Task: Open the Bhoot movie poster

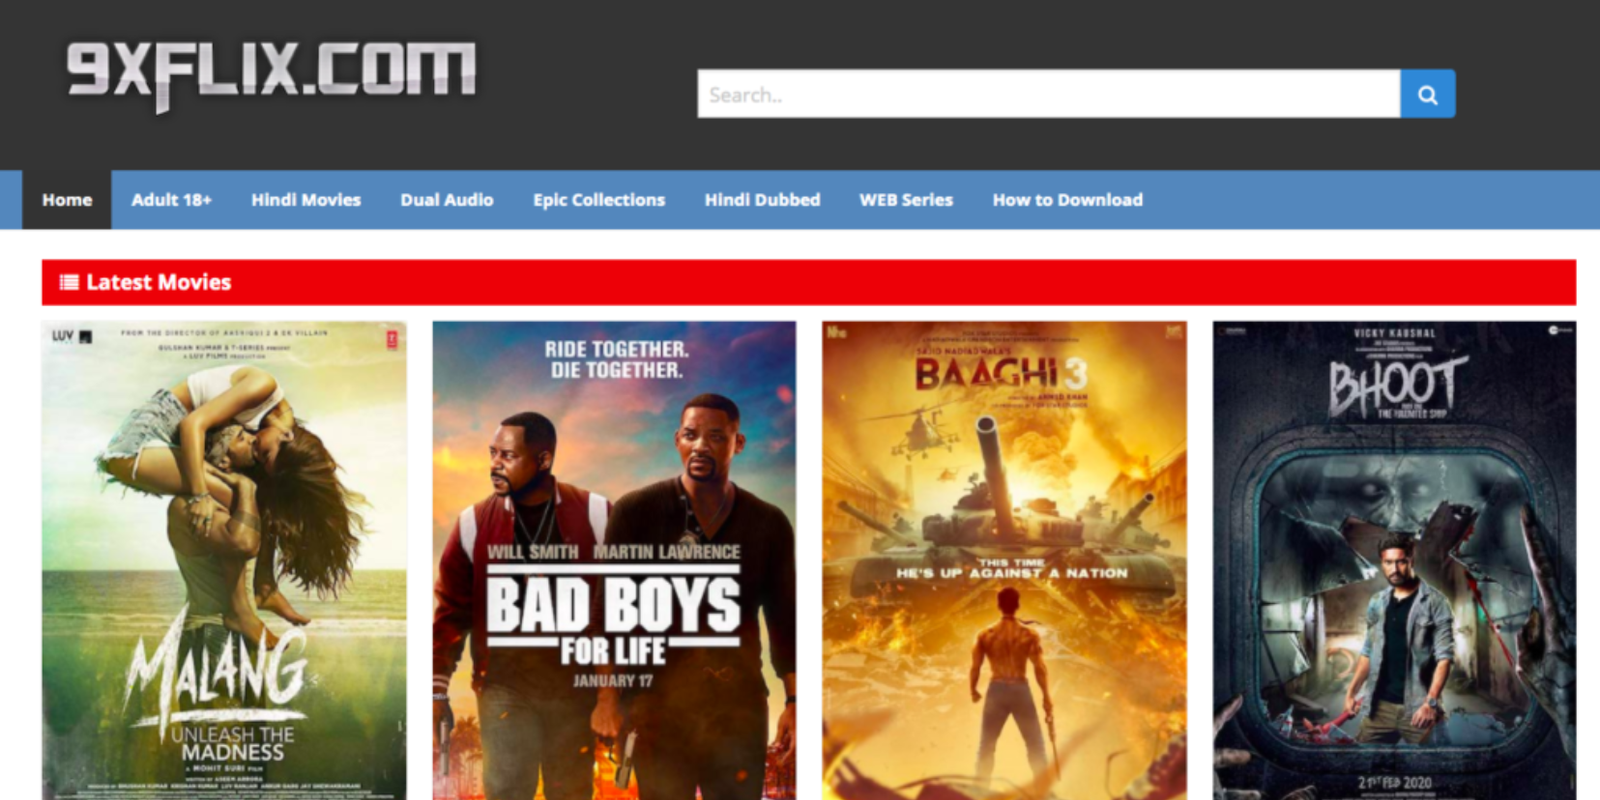Action: point(1394,560)
